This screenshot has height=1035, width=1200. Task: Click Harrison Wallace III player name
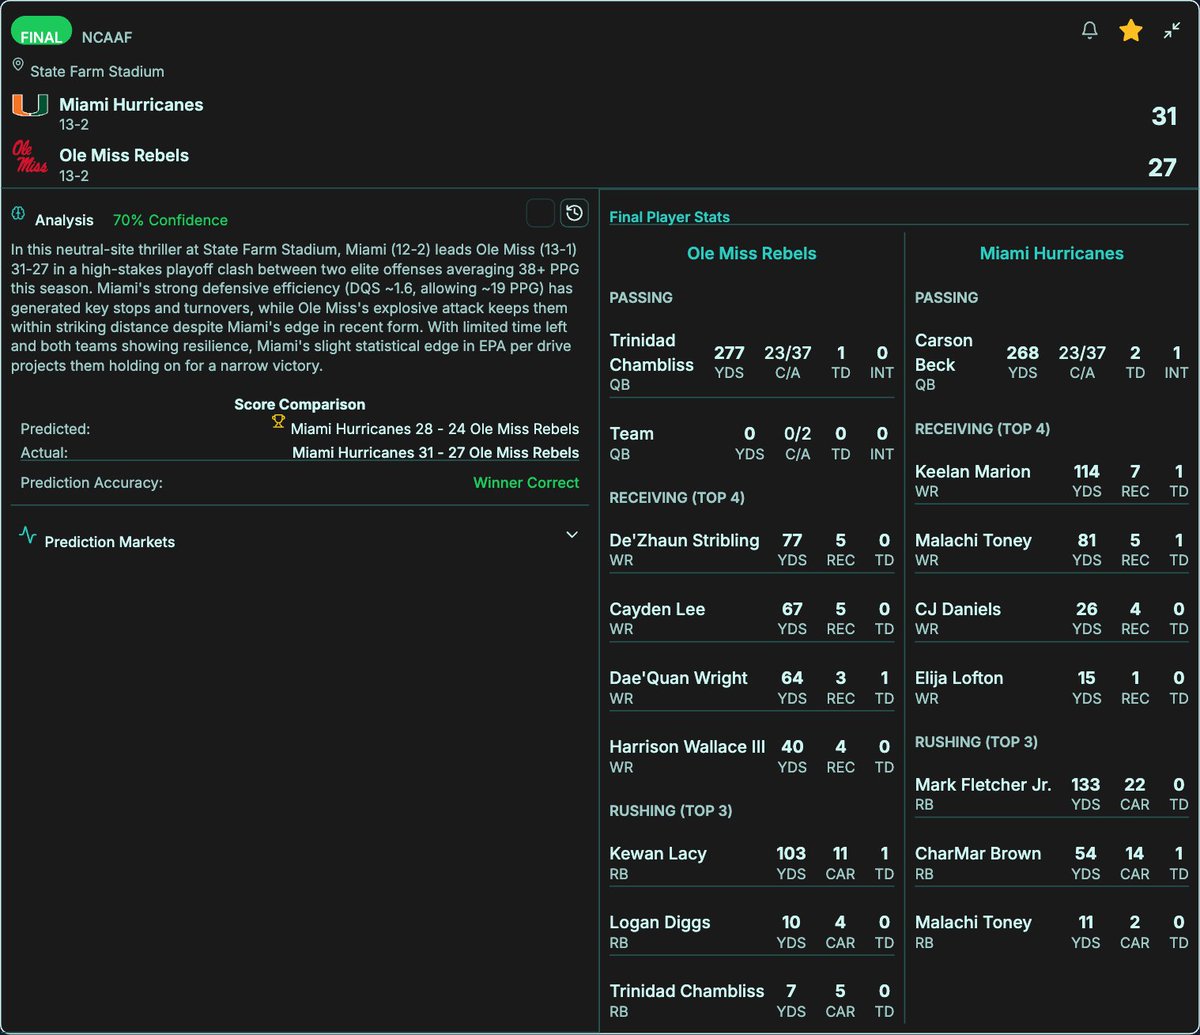688,747
